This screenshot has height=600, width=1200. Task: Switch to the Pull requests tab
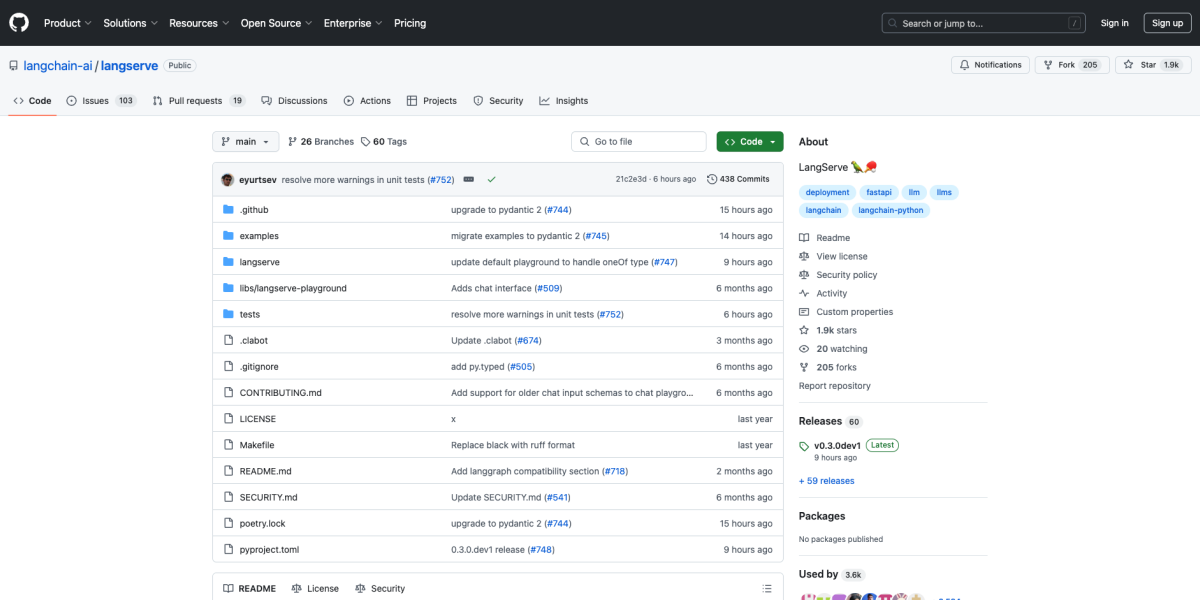click(x=198, y=101)
